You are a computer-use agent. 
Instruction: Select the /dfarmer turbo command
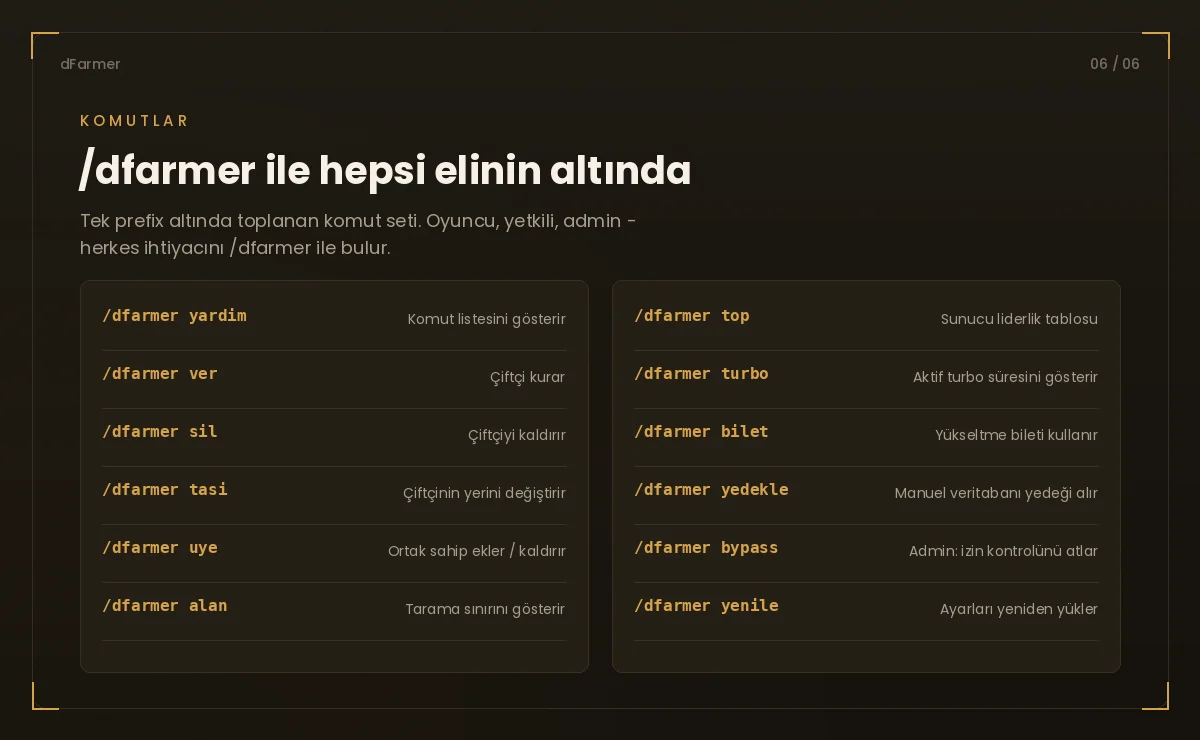(x=701, y=374)
